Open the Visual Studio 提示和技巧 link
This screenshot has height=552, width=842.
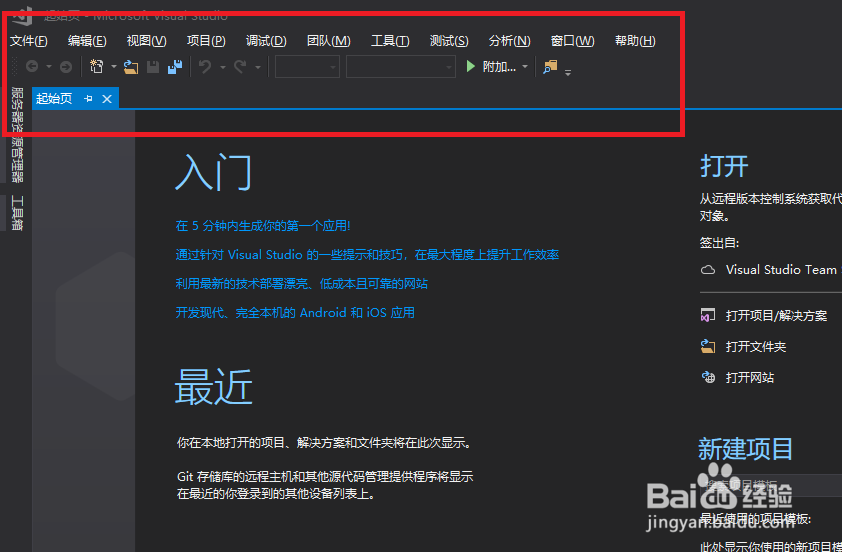point(367,255)
